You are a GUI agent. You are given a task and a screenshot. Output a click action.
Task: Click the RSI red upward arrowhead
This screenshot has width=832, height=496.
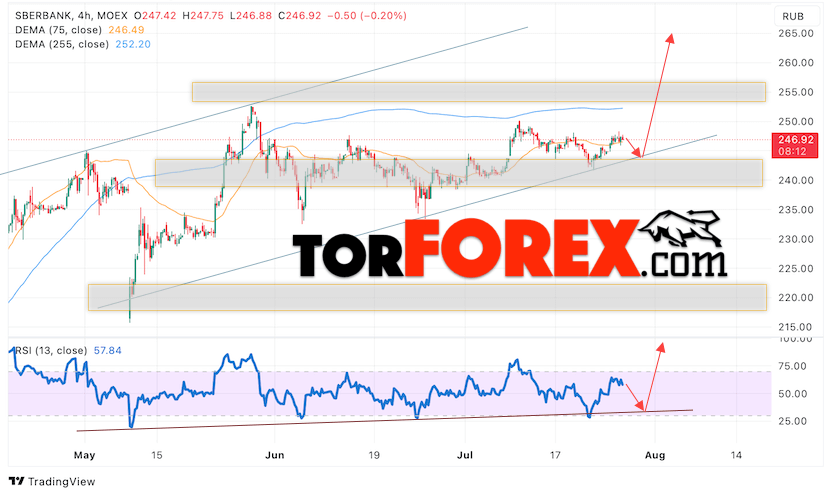click(x=661, y=347)
